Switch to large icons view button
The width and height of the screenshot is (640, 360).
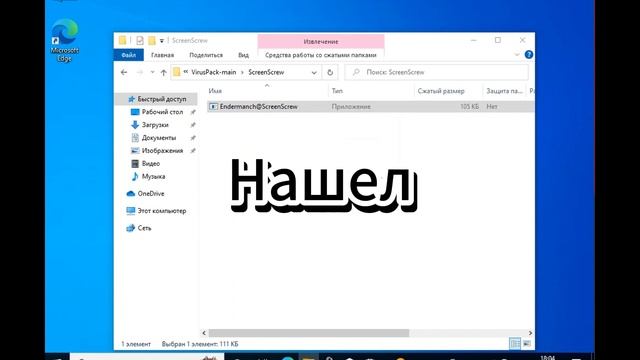527,344
